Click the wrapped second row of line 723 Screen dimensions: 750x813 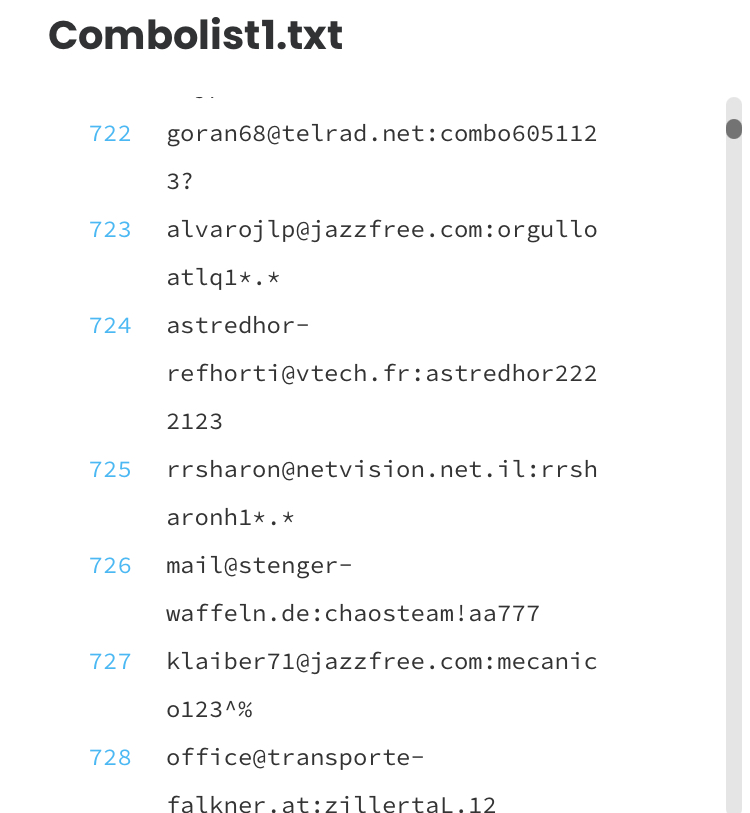(x=223, y=278)
